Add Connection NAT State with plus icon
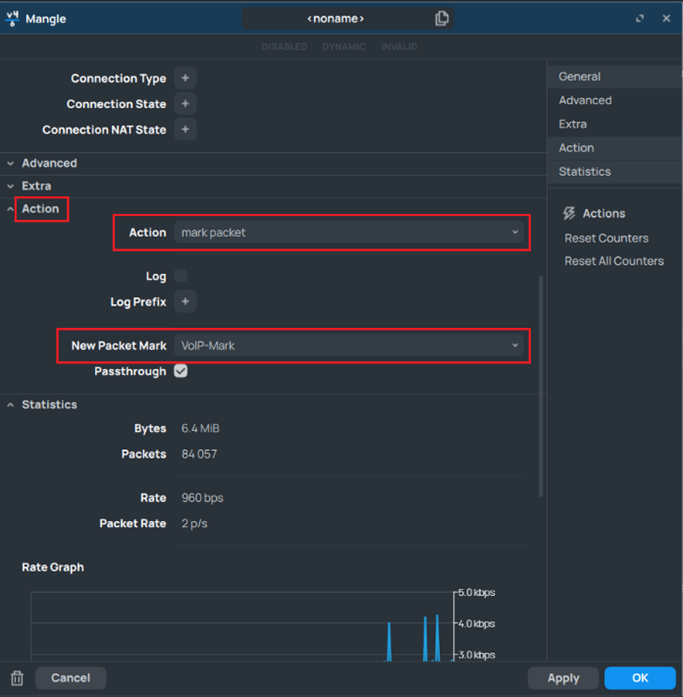The width and height of the screenshot is (683, 697). point(185,130)
